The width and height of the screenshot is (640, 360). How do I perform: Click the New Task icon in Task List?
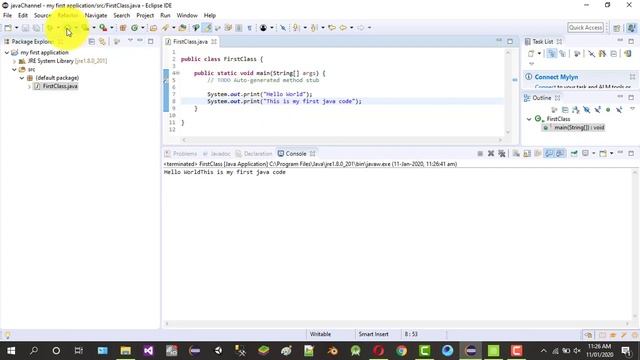point(531,53)
